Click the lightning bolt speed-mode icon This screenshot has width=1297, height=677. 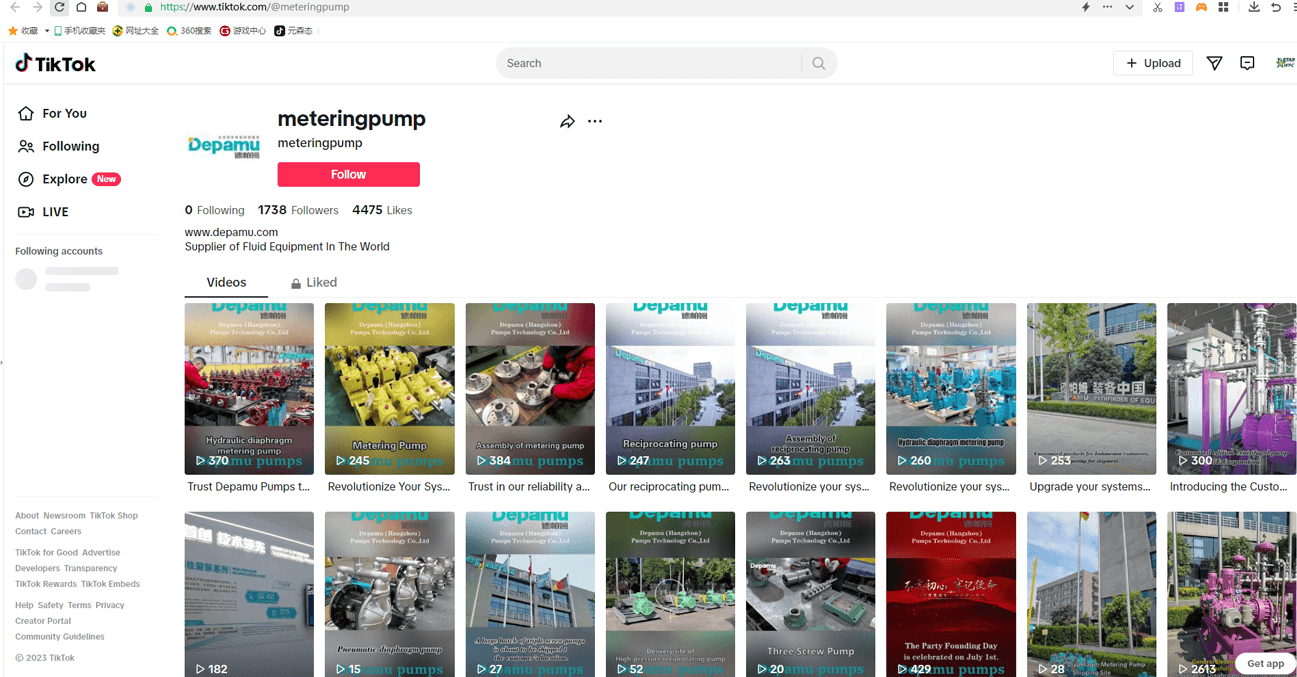1086,7
